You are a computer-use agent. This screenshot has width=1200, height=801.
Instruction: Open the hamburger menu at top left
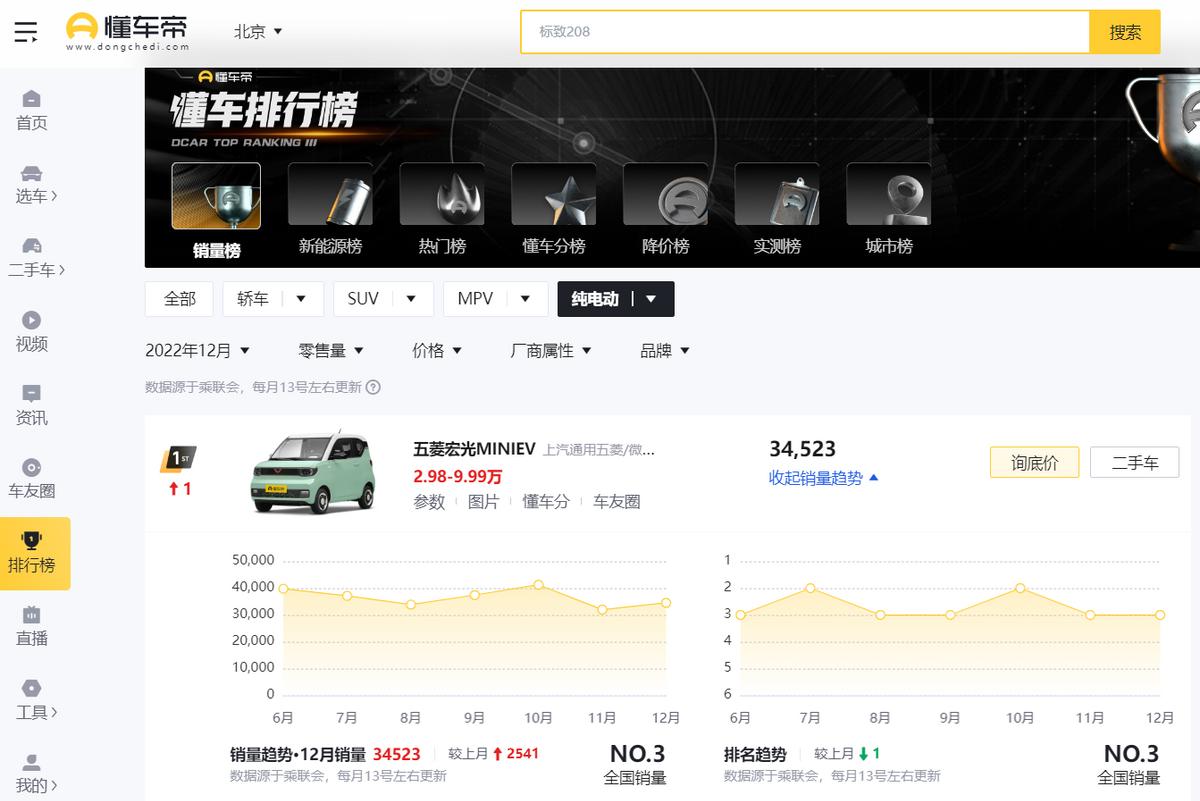pyautogui.click(x=27, y=31)
